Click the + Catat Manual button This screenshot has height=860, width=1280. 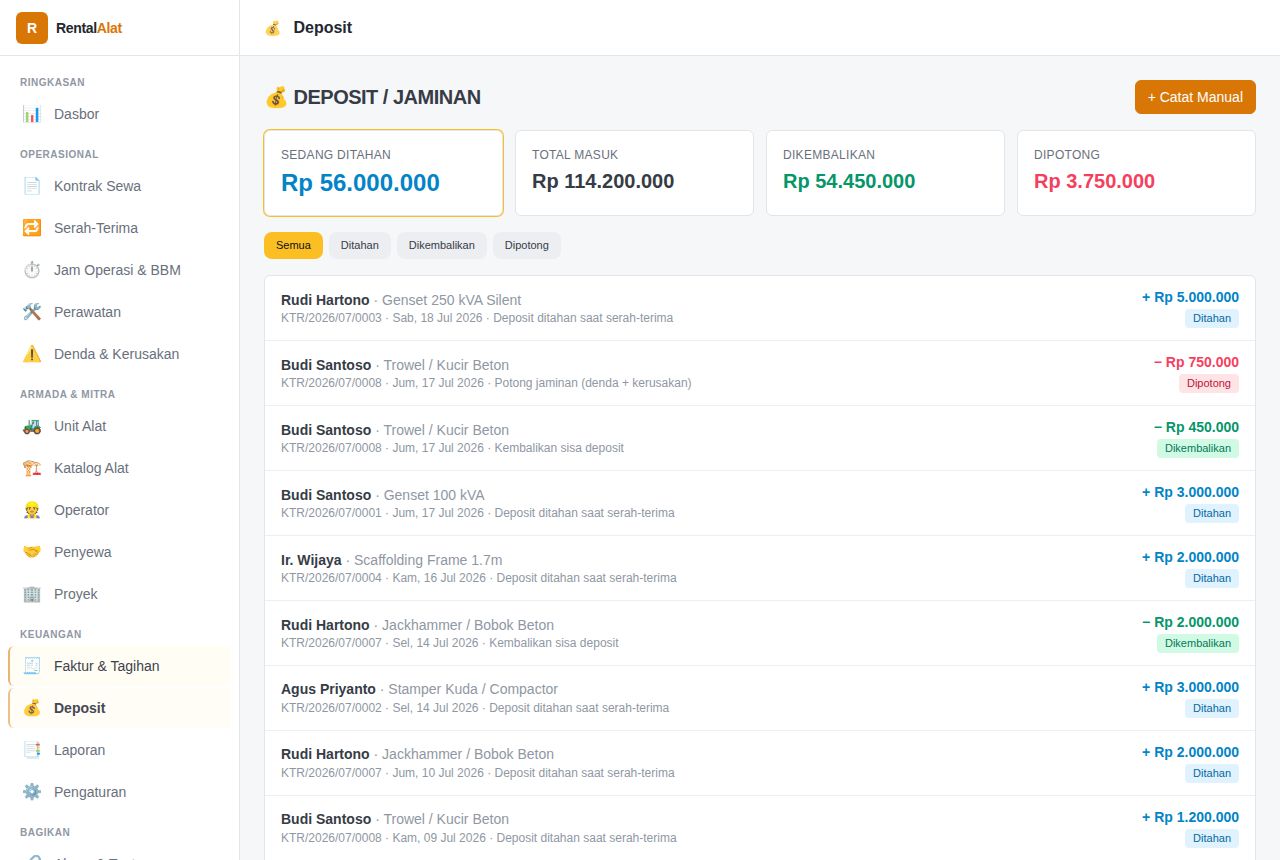[x=1195, y=97]
